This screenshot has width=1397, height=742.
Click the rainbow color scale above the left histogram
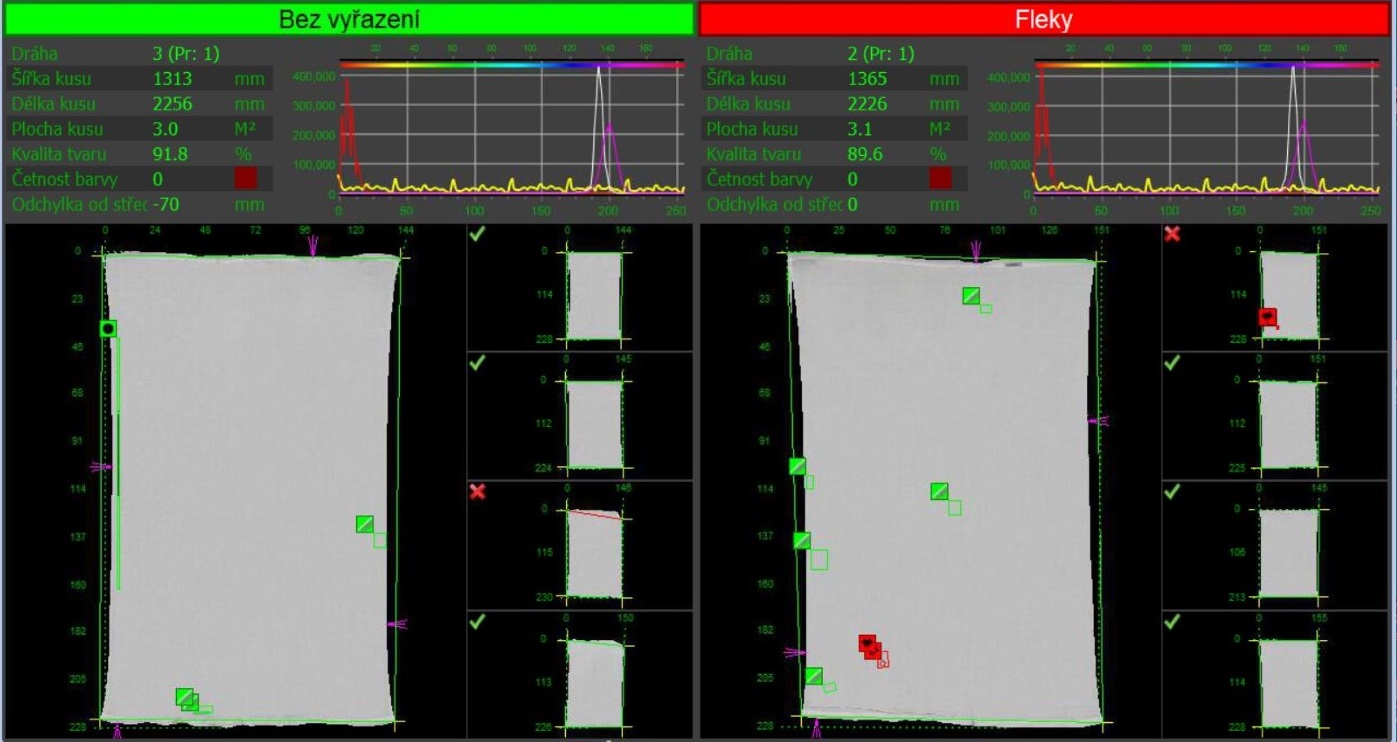tap(512, 64)
